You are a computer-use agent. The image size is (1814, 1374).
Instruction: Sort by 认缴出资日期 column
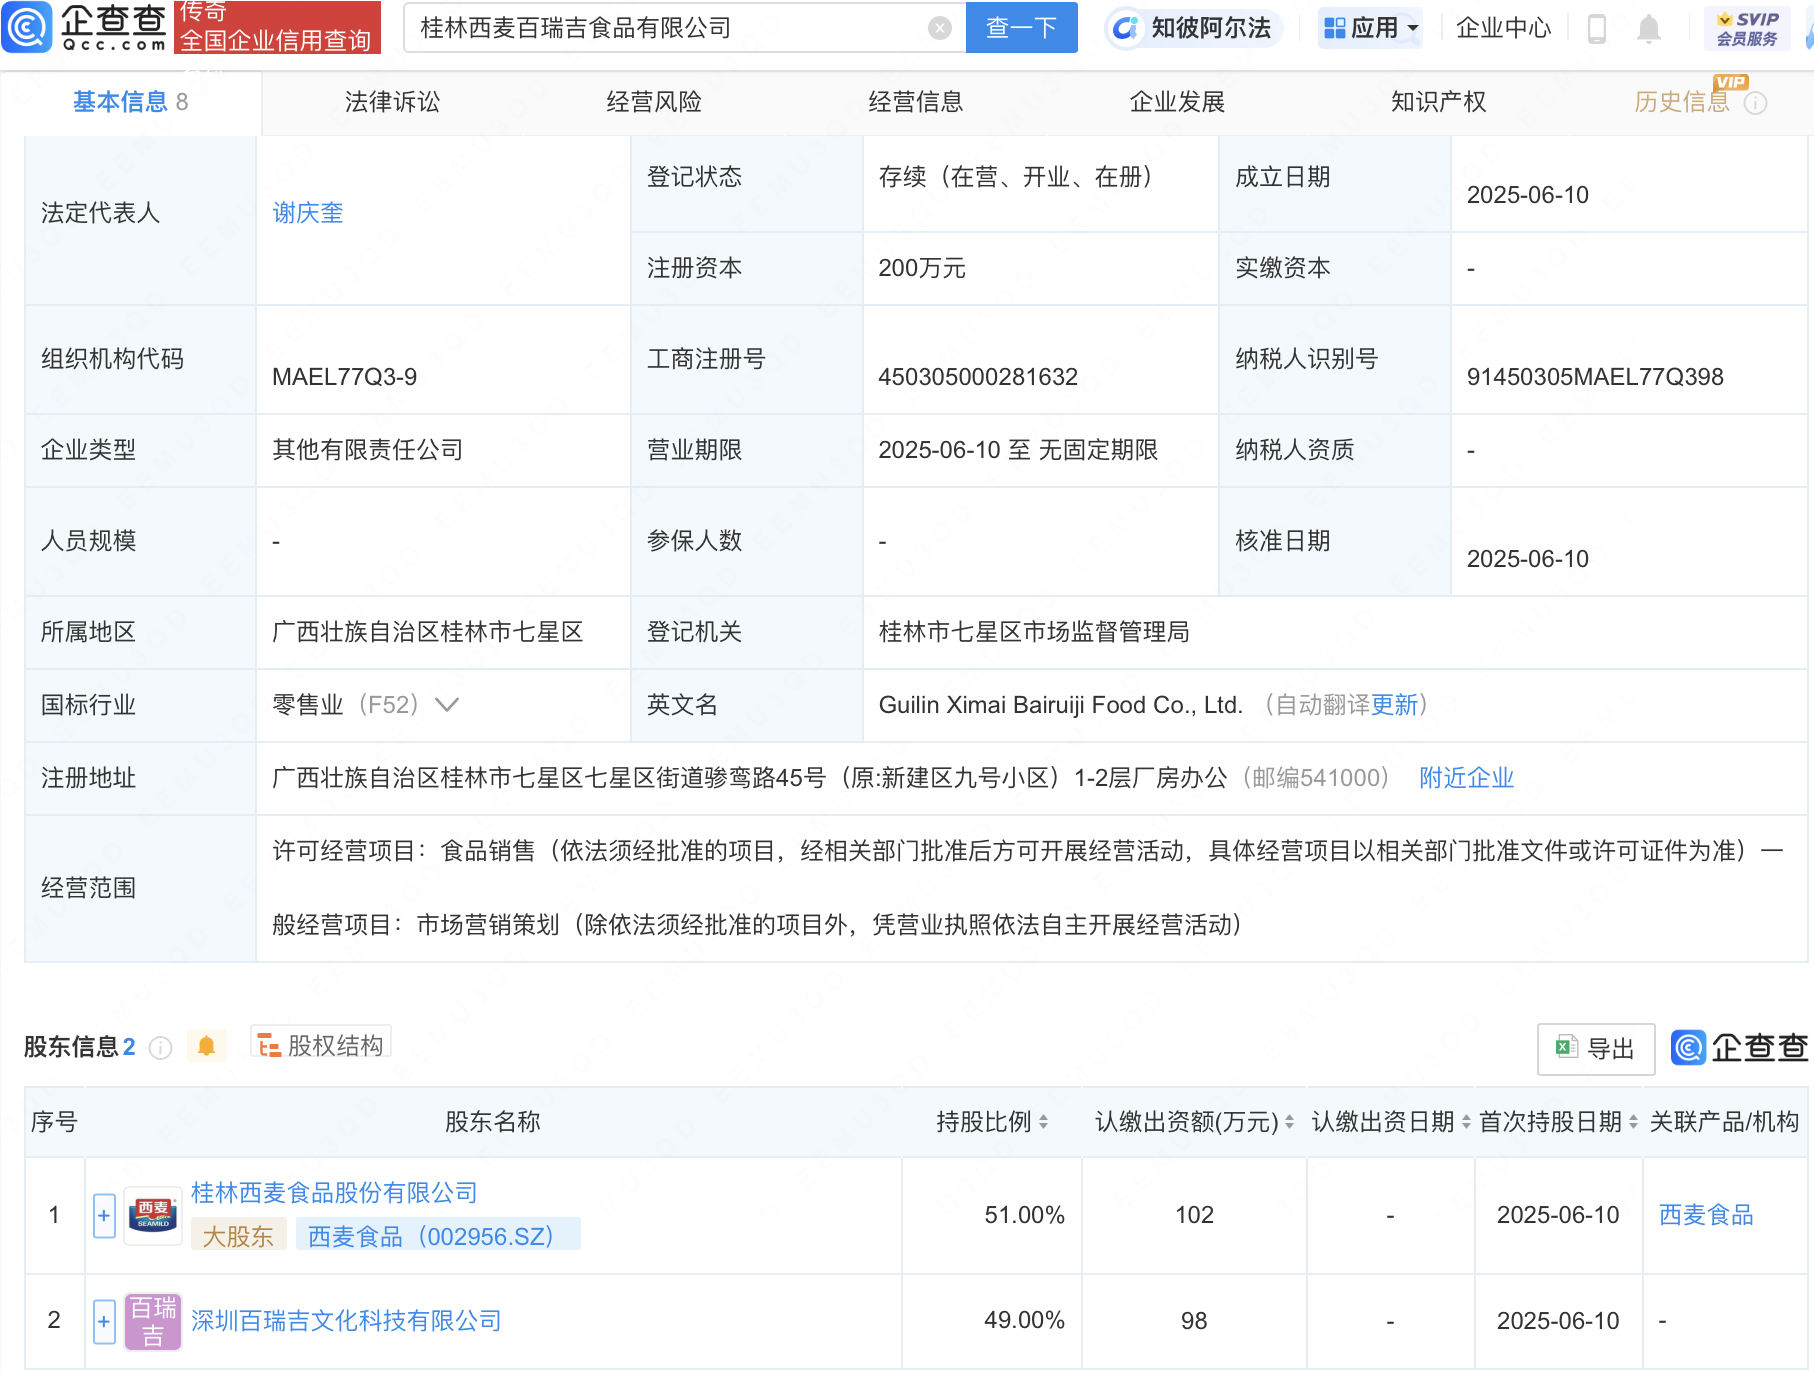point(1466,1122)
